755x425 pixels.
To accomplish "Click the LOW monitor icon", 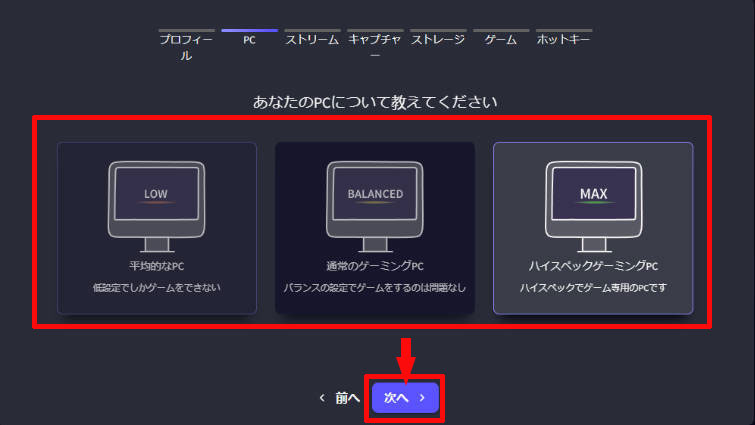I will tap(155, 206).
